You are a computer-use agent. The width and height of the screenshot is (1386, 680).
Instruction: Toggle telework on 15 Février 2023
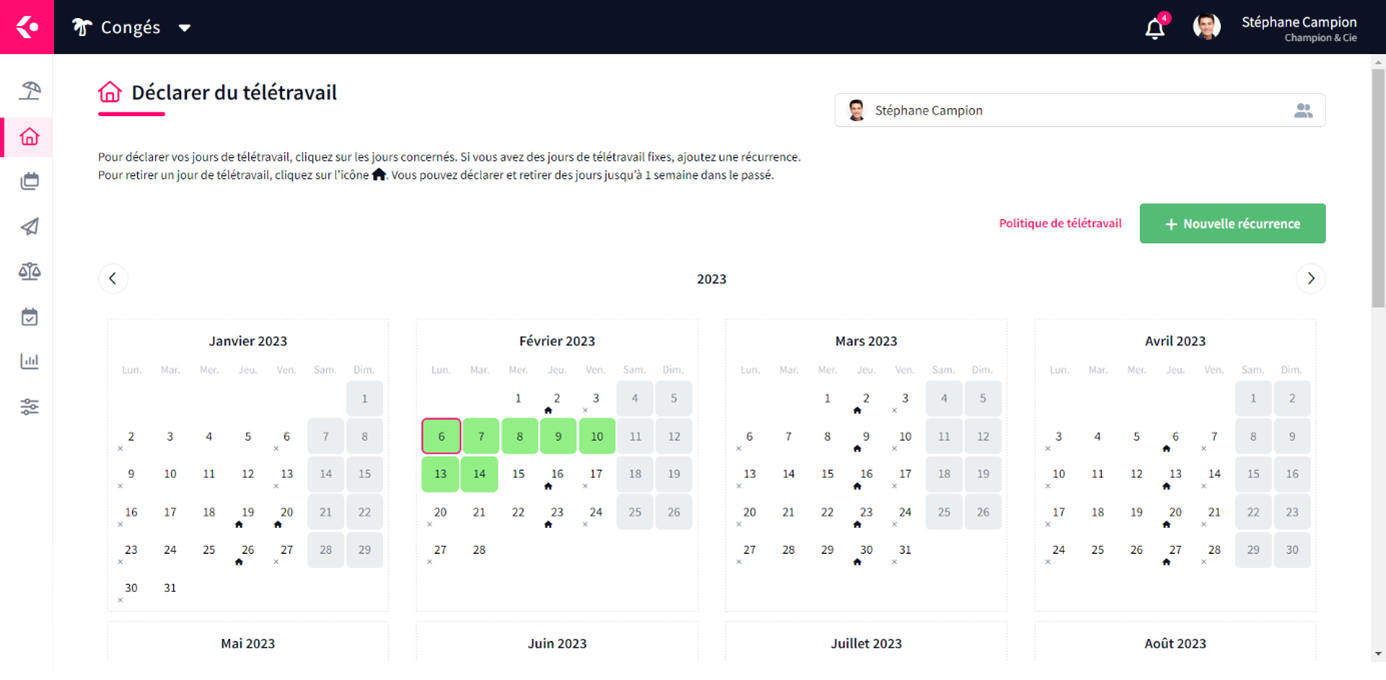518,474
